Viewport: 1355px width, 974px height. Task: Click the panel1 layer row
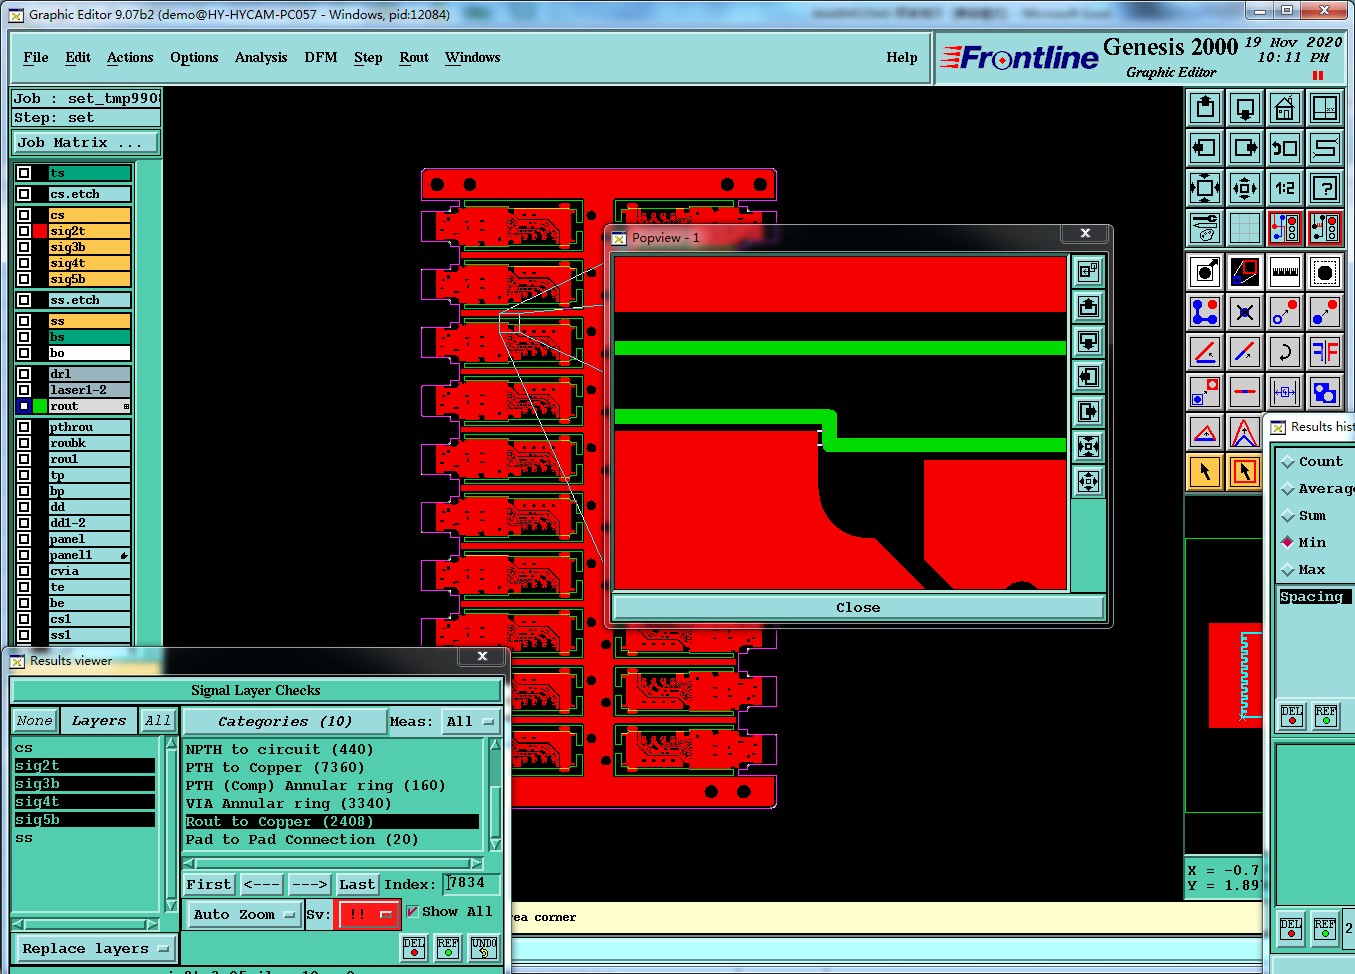click(x=89, y=555)
